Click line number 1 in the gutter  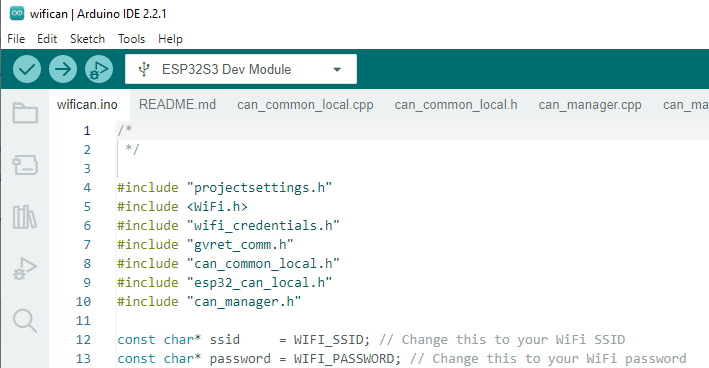coord(87,131)
